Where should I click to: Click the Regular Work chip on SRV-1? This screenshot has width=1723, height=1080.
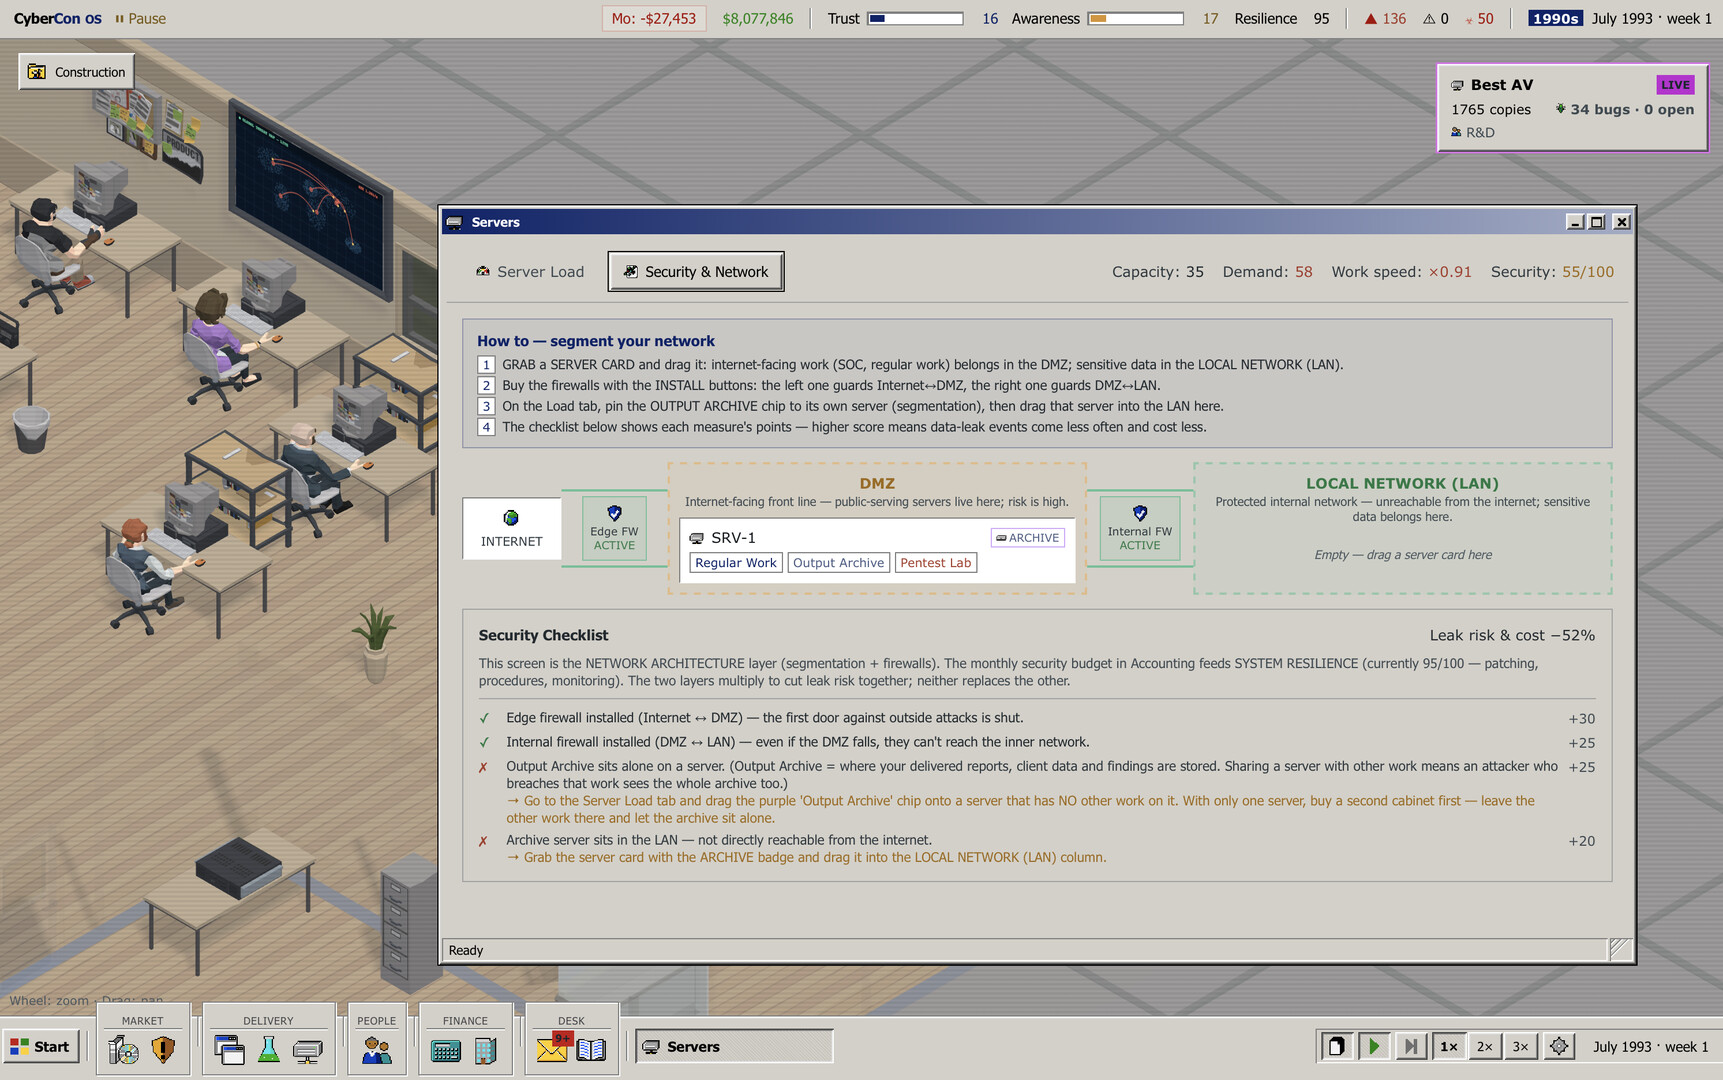(736, 563)
